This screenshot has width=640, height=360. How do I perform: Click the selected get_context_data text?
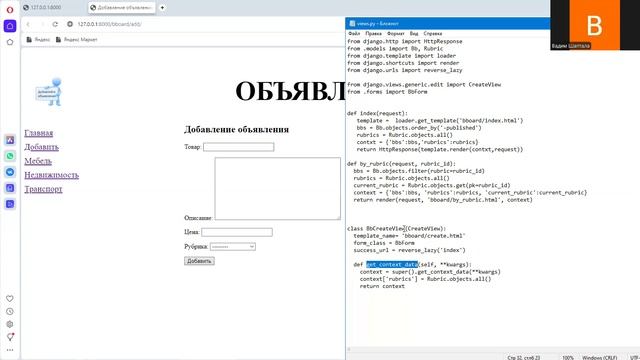click(392, 264)
